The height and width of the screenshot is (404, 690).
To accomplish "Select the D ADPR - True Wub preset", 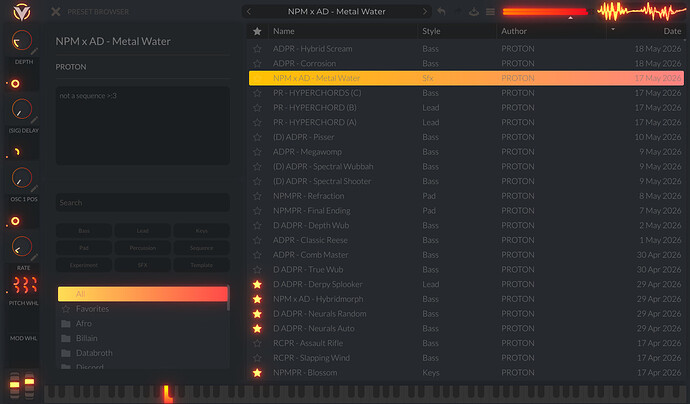I will (x=466, y=270).
